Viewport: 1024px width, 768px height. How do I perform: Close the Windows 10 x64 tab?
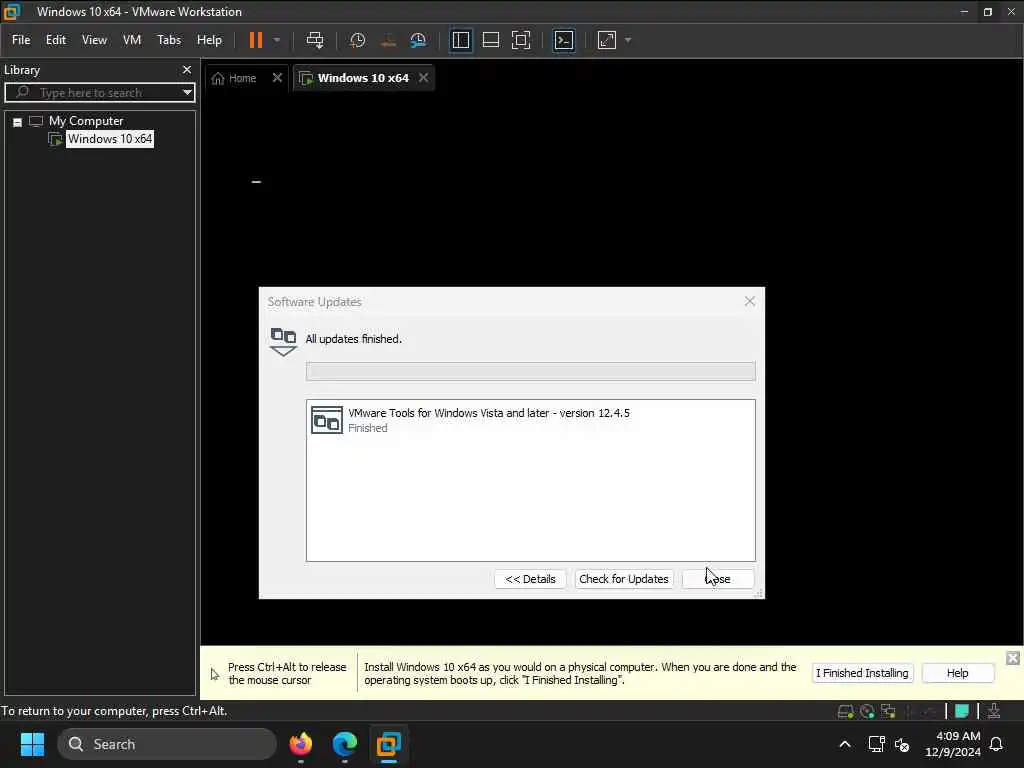click(x=424, y=78)
